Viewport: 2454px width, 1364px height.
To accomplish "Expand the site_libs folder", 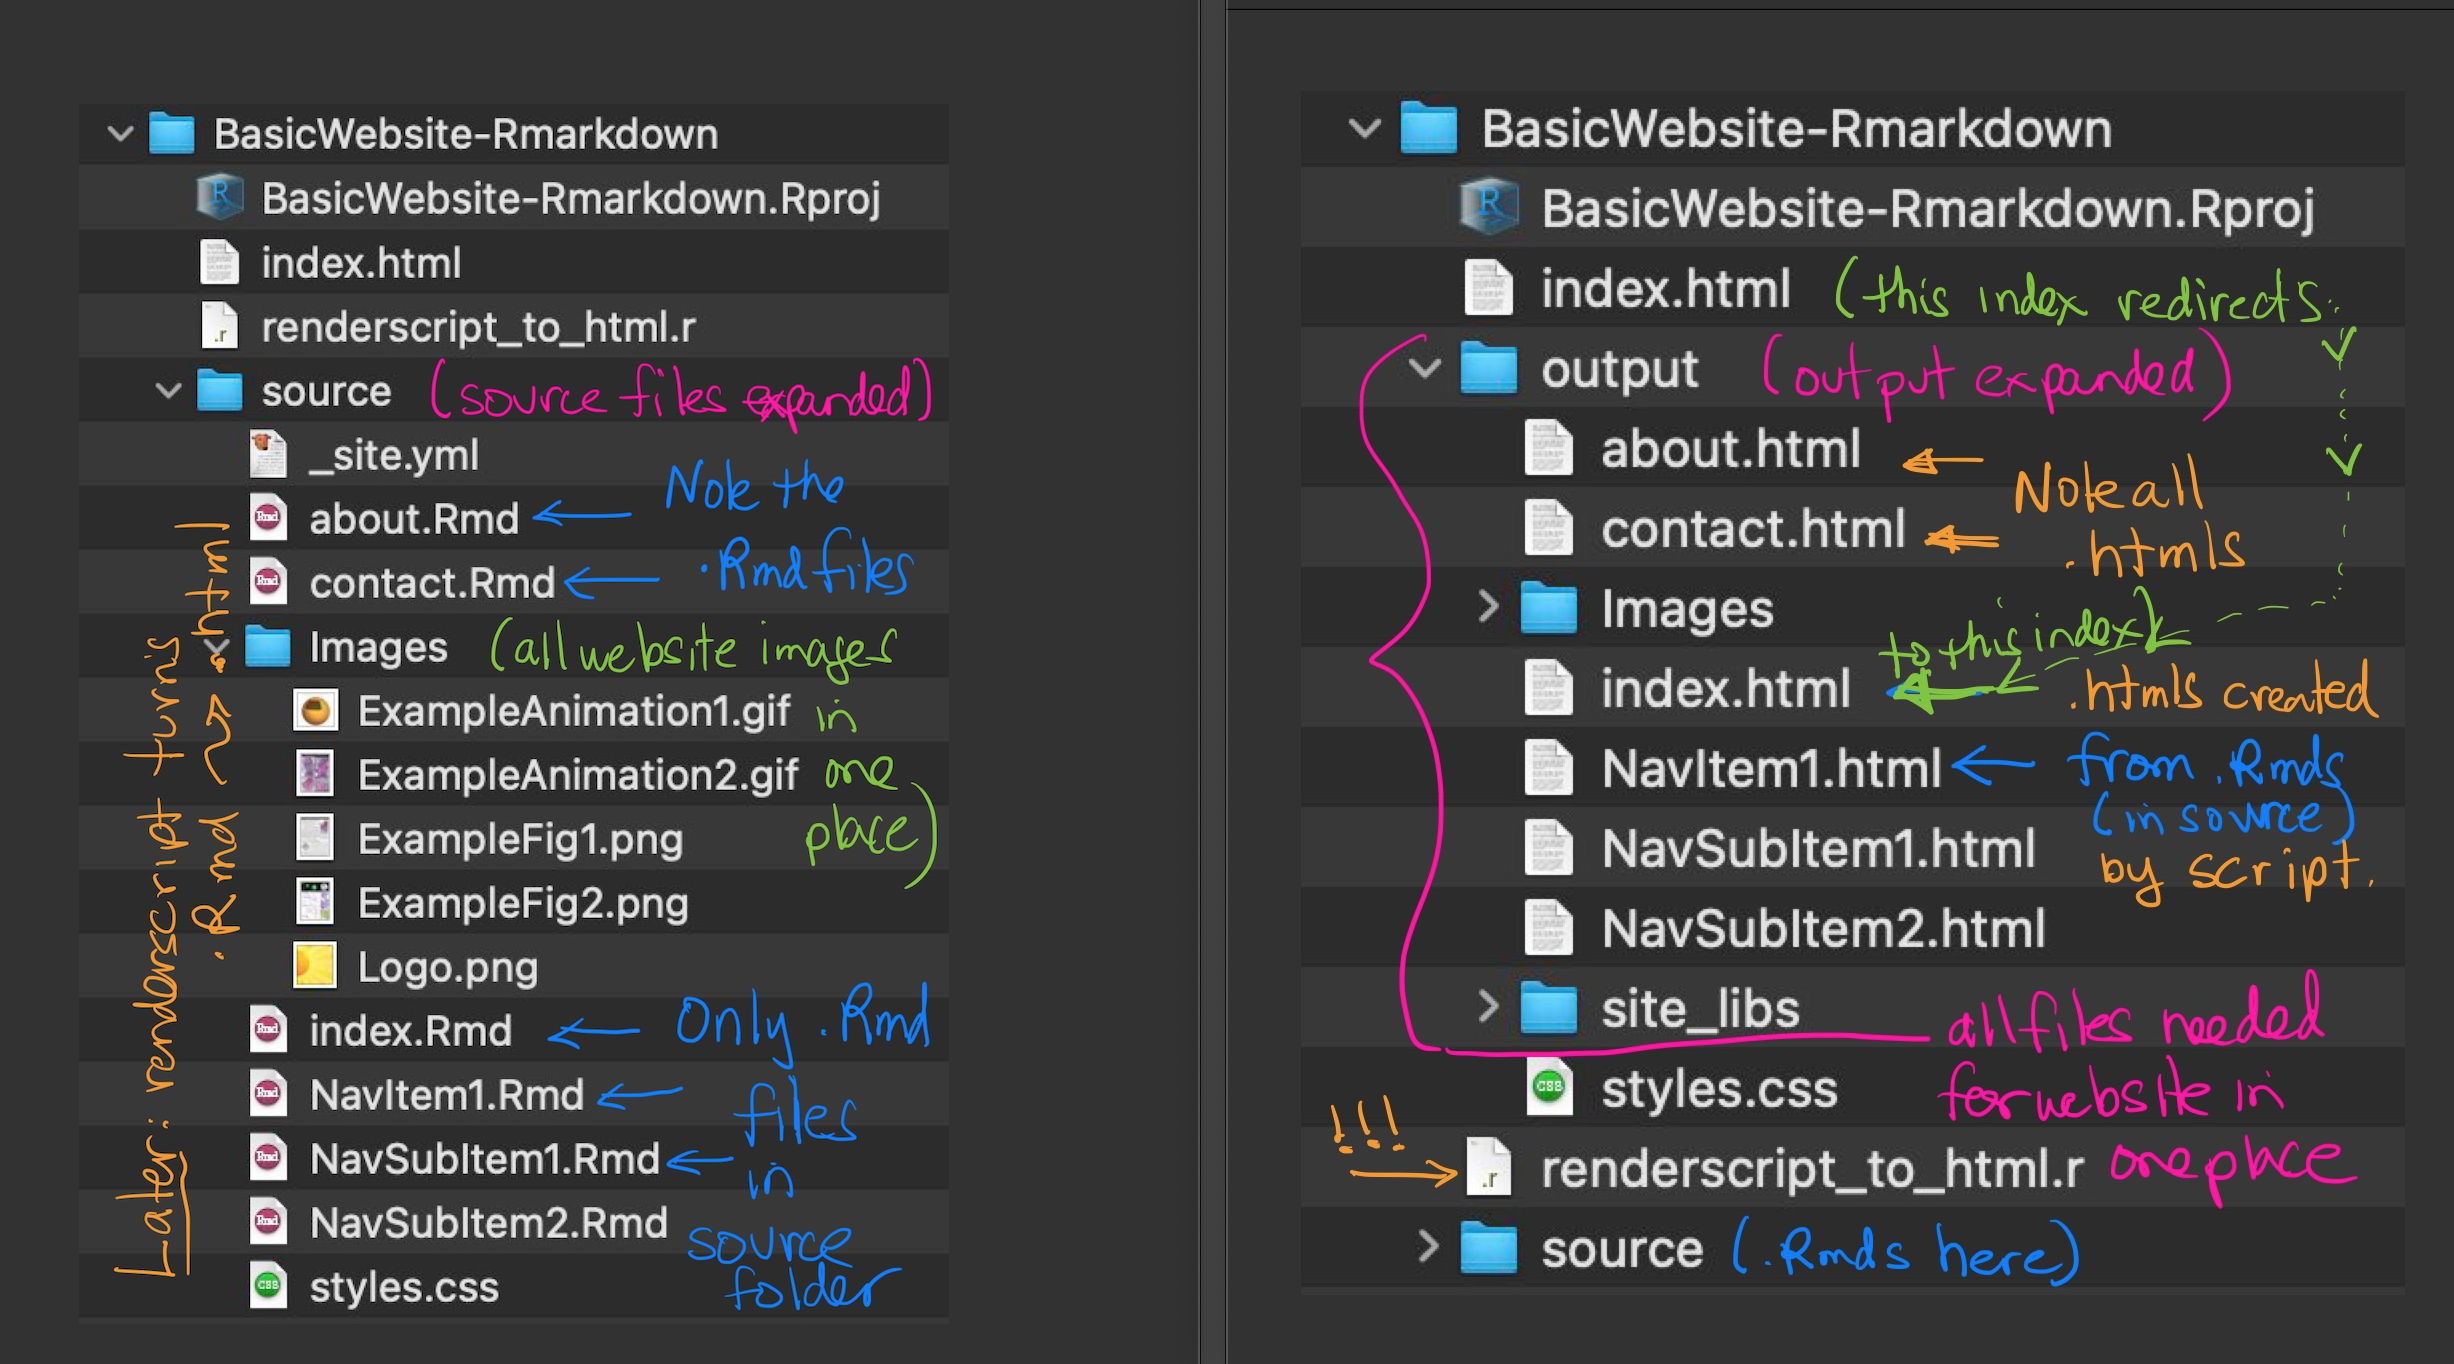I will coord(1488,1007).
